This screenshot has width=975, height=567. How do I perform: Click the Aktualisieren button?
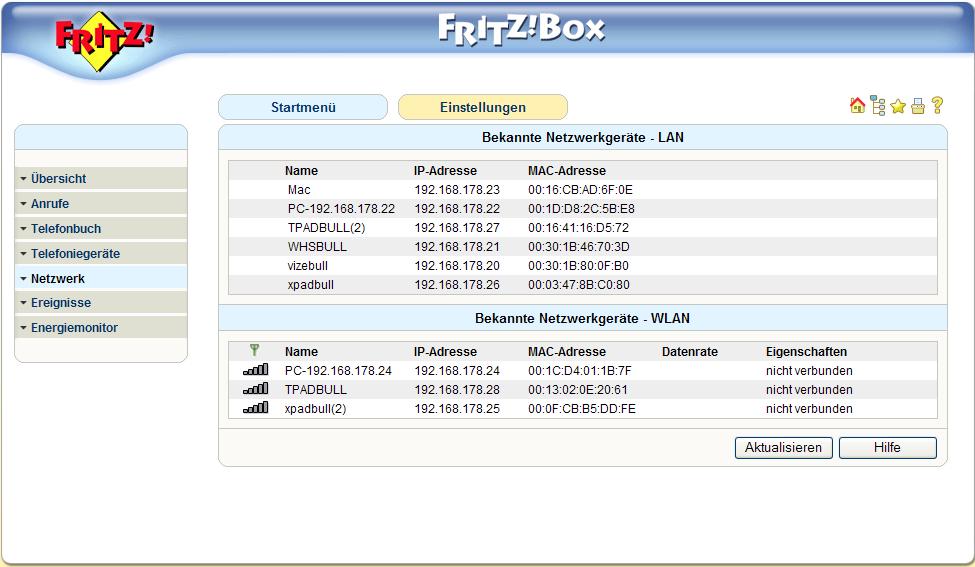click(x=783, y=448)
